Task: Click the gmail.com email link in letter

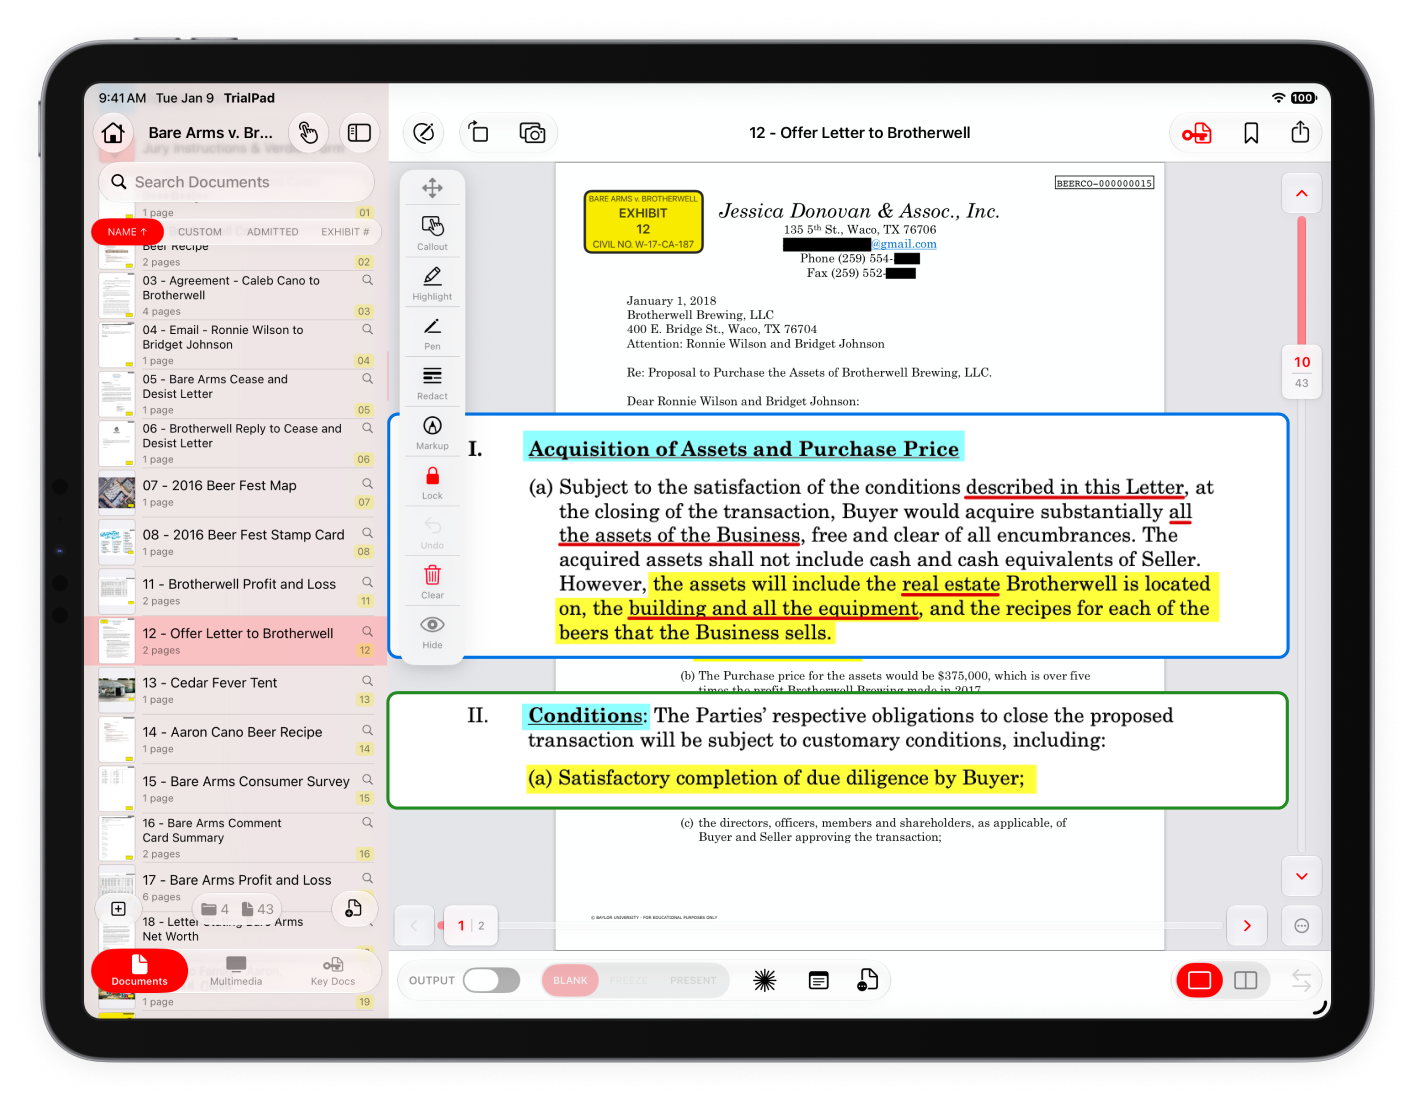Action: click(x=904, y=244)
